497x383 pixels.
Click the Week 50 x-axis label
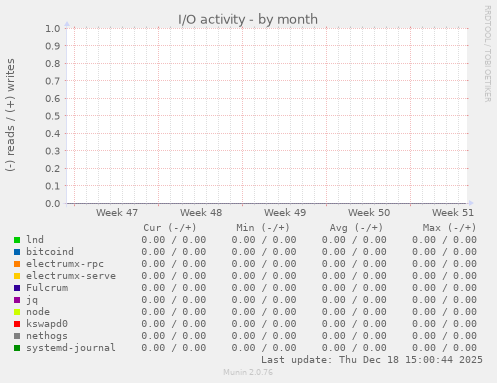(369, 213)
